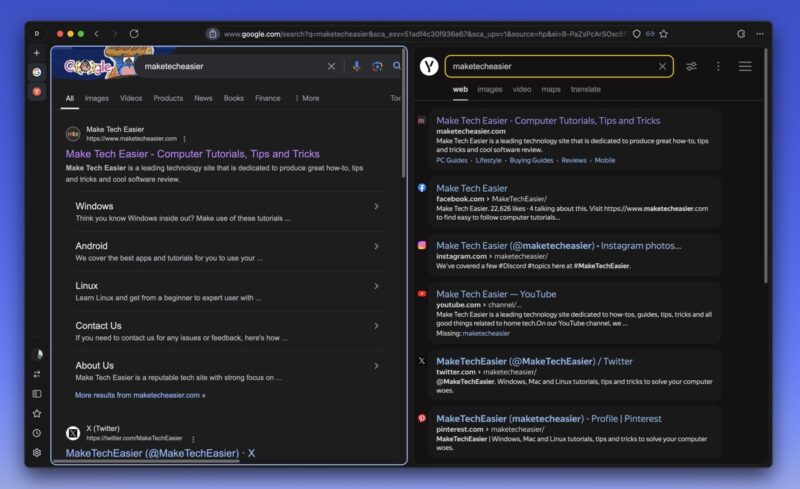Click More results from maketecheasier.com link

click(140, 395)
